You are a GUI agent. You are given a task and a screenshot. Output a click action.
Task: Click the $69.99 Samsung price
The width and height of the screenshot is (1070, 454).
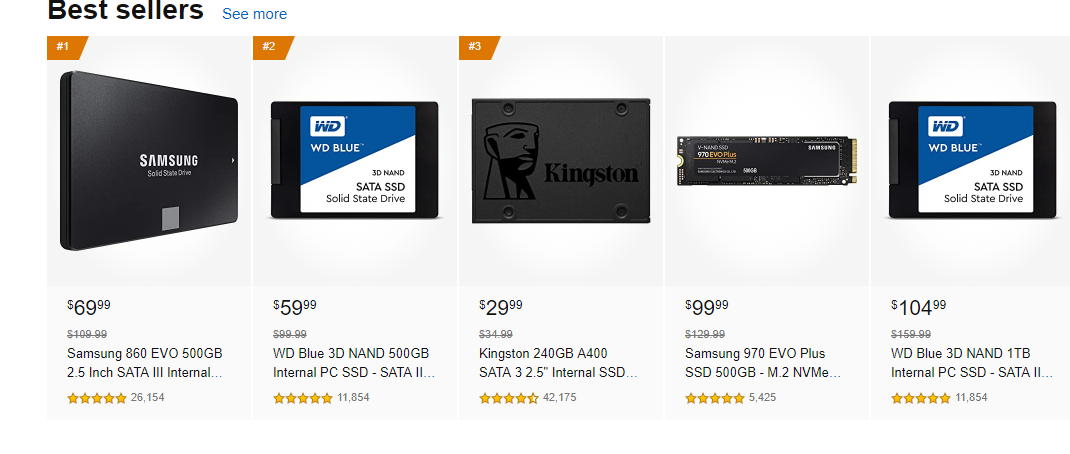point(89,307)
